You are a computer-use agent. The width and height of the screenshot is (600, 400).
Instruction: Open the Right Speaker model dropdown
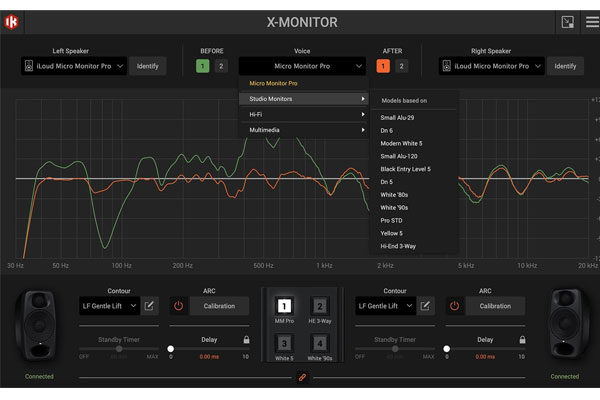pos(492,66)
